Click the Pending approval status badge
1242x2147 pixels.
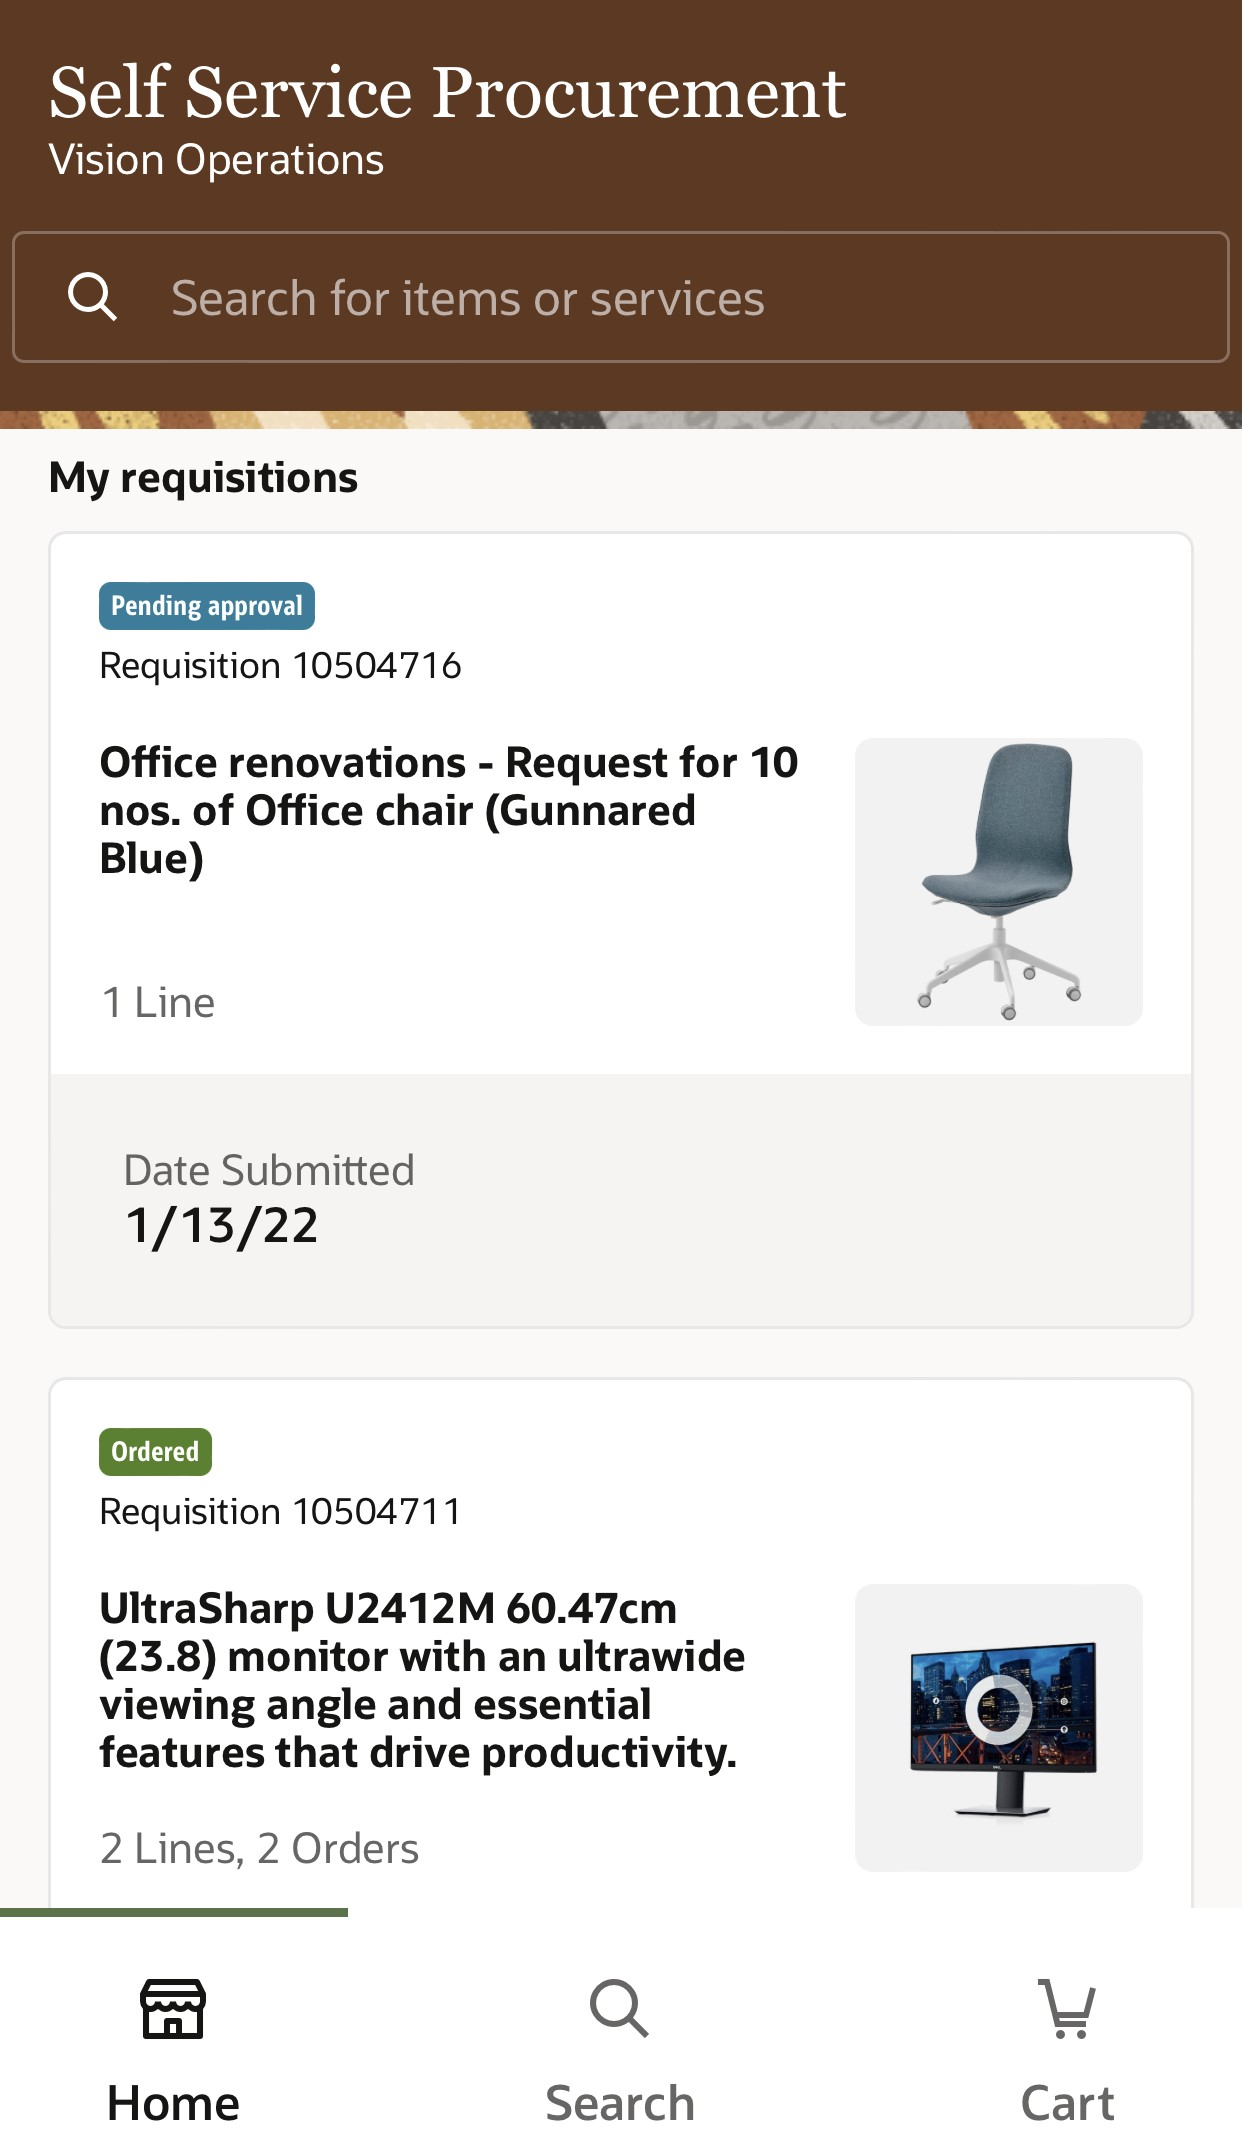click(x=206, y=606)
